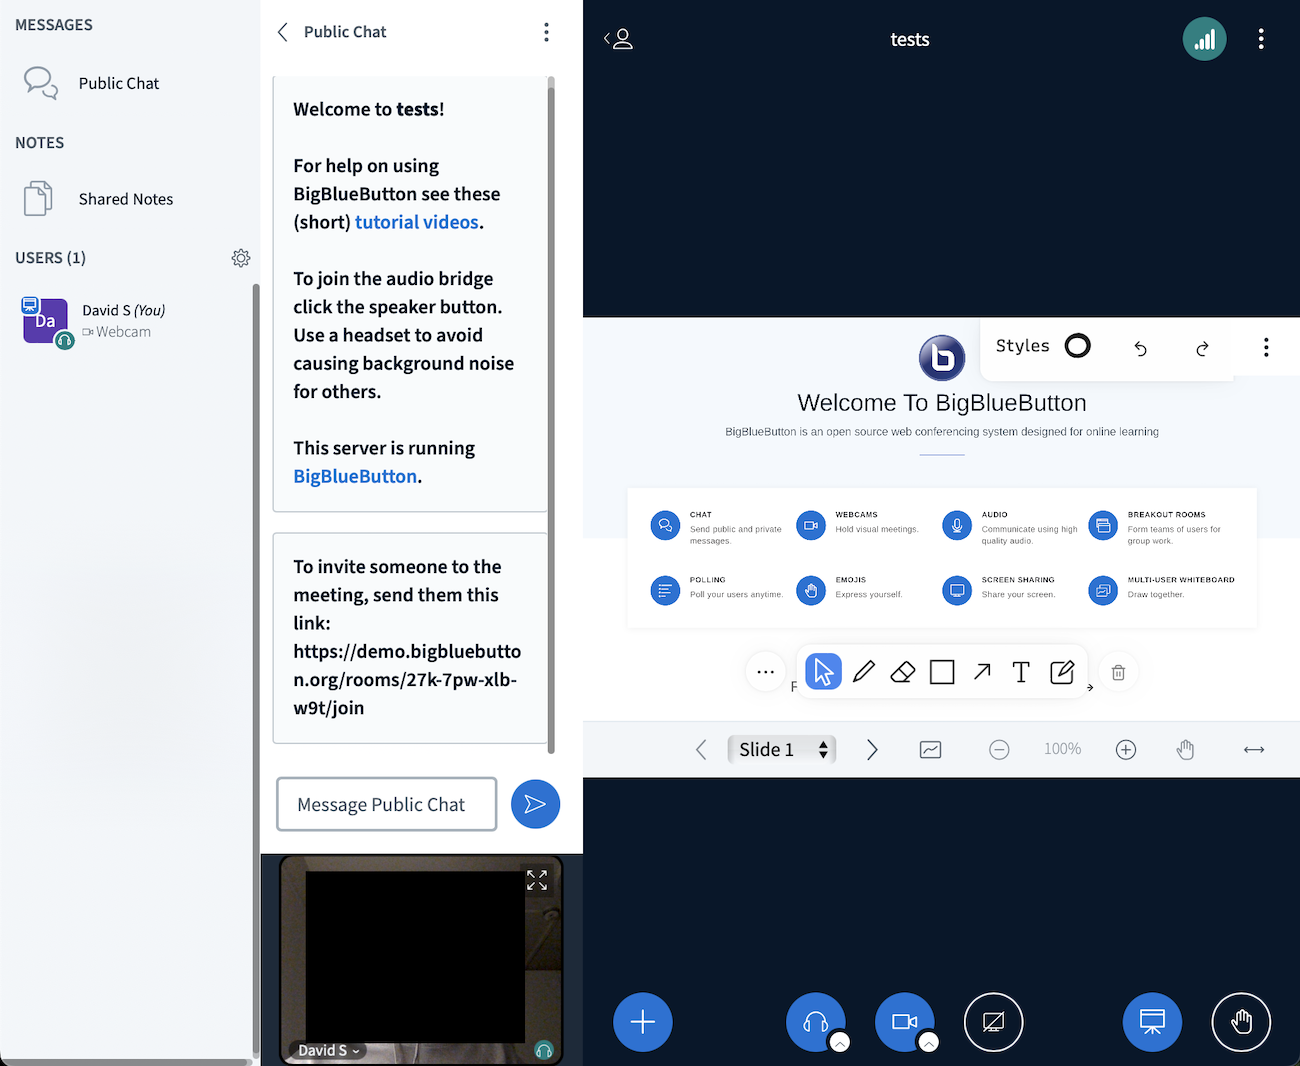This screenshot has height=1066, width=1300.
Task: Select the pencil drawing tool
Action: 863,671
